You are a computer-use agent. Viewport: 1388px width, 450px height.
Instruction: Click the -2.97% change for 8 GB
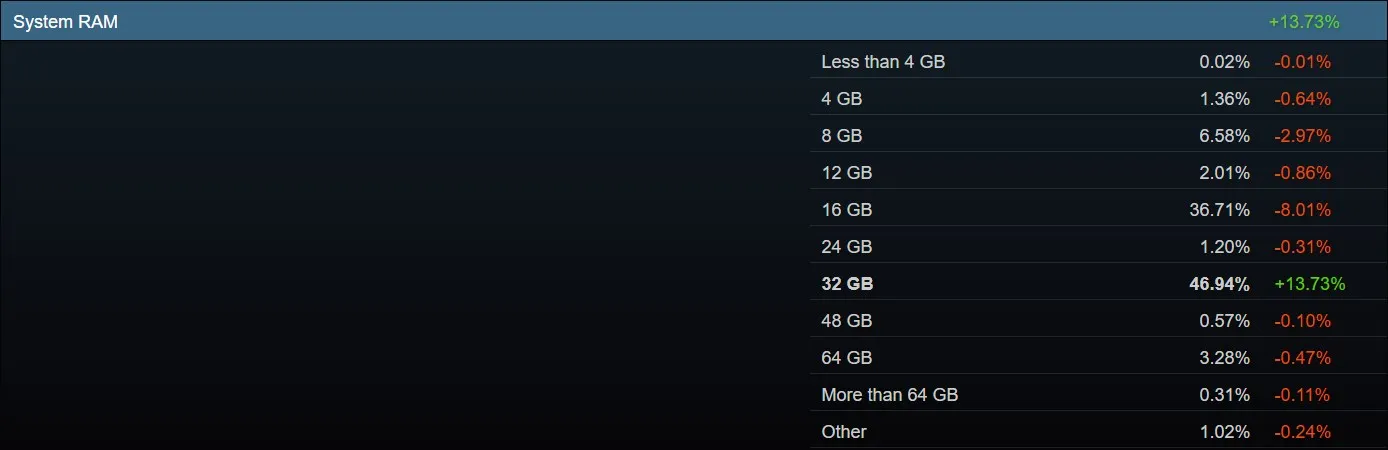(1302, 136)
